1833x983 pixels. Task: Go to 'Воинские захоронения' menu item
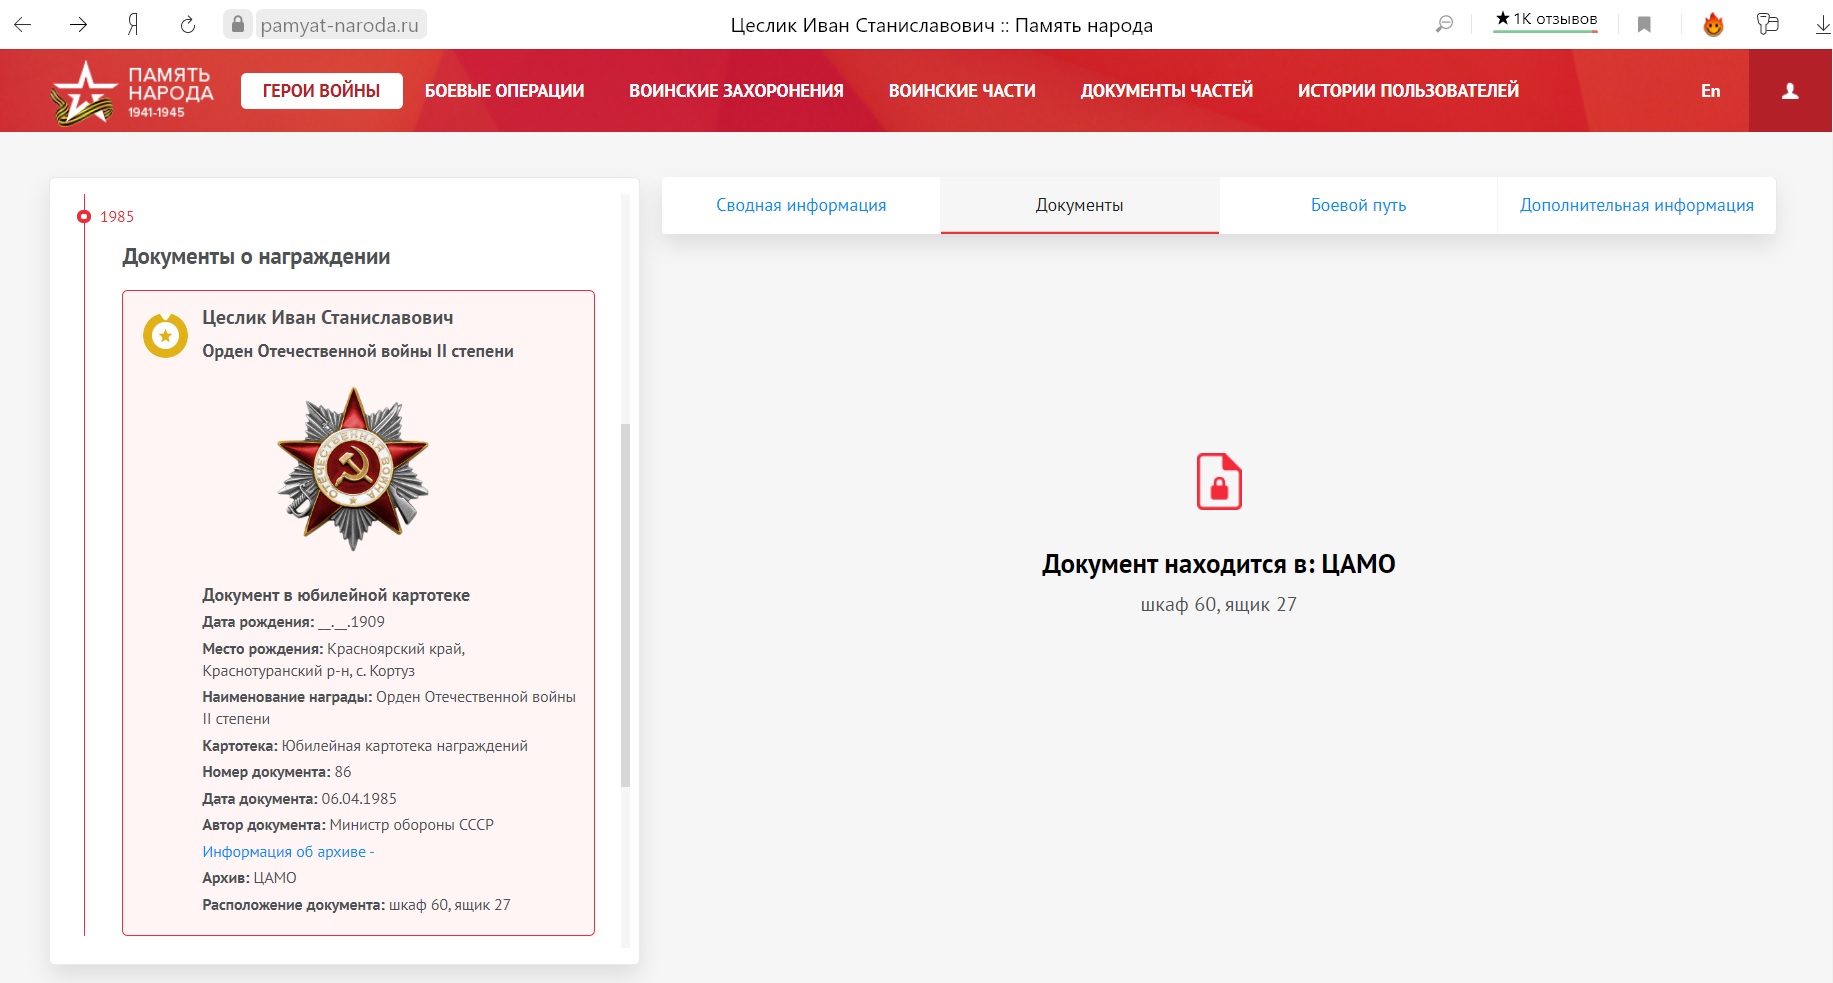click(736, 91)
